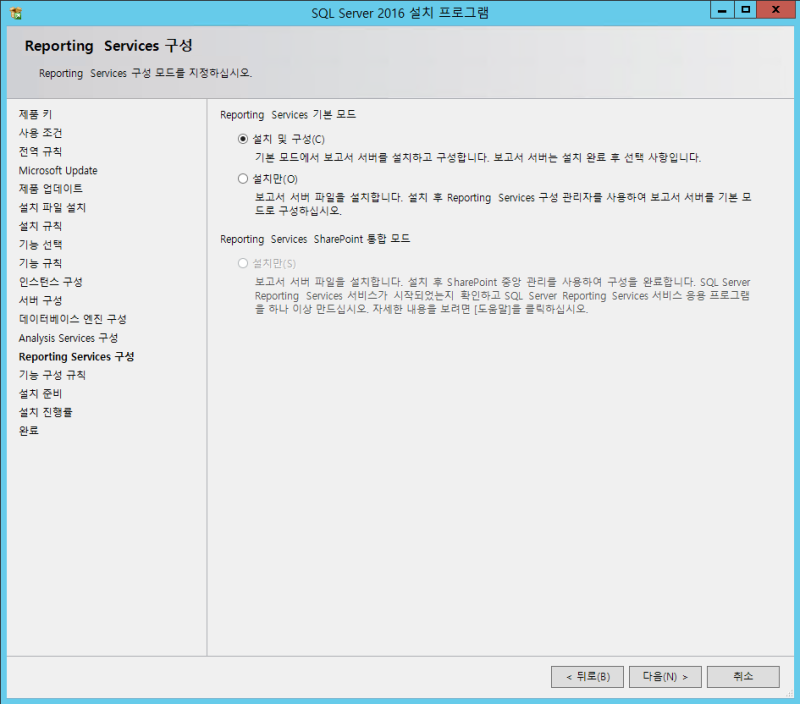Click the 뒤로(B) back button

pos(587,676)
